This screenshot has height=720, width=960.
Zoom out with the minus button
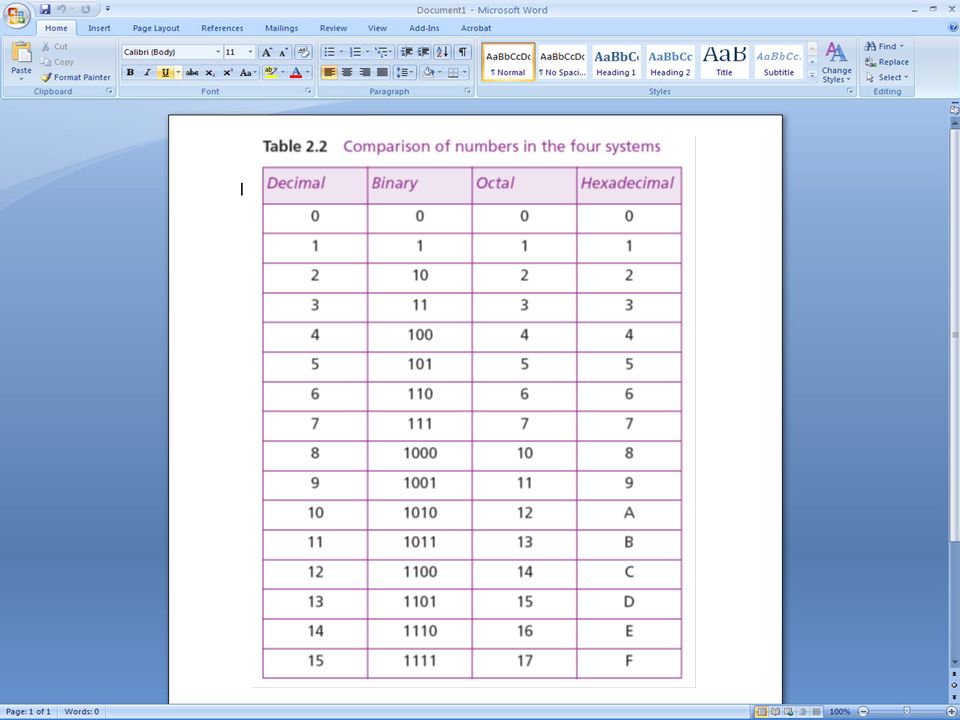863,711
